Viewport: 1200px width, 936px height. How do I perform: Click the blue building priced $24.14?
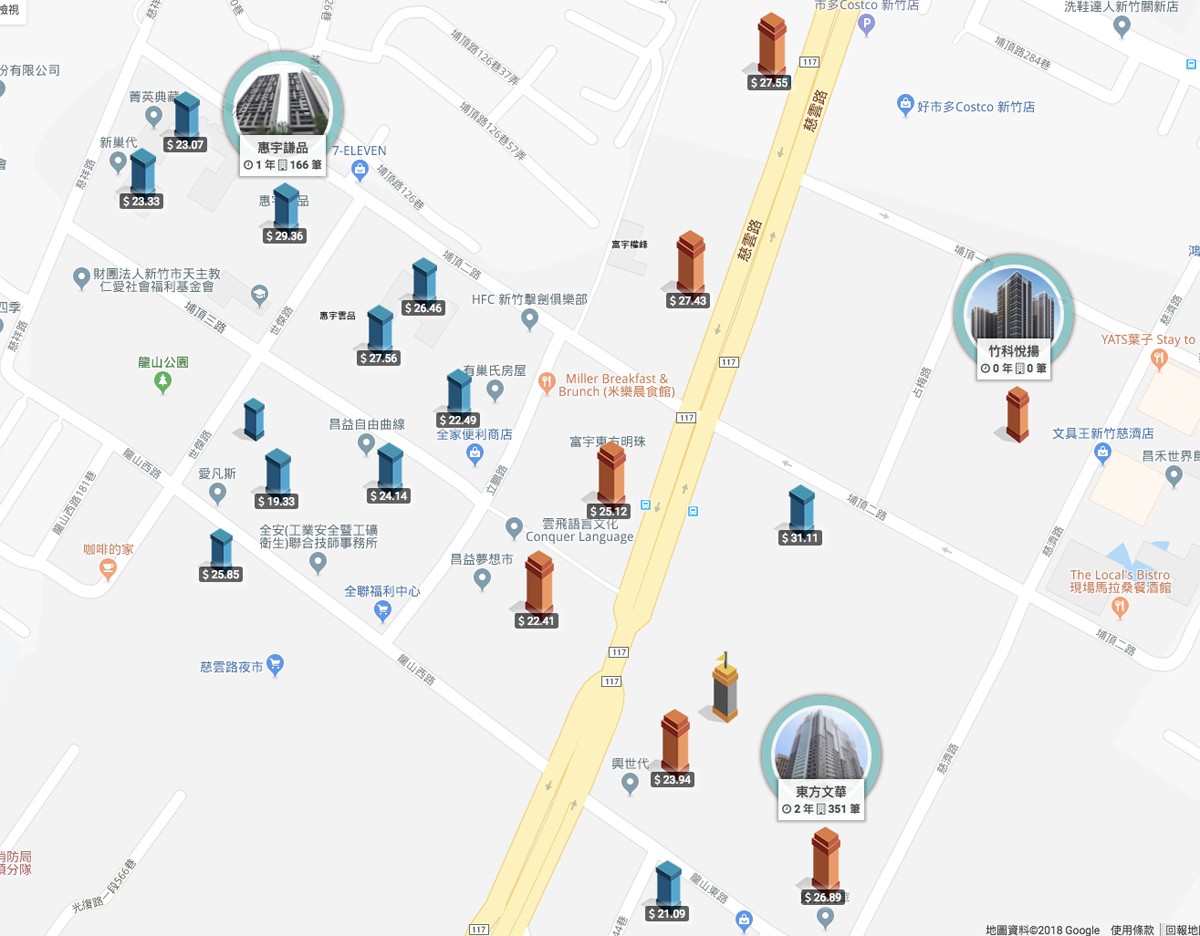390,467
